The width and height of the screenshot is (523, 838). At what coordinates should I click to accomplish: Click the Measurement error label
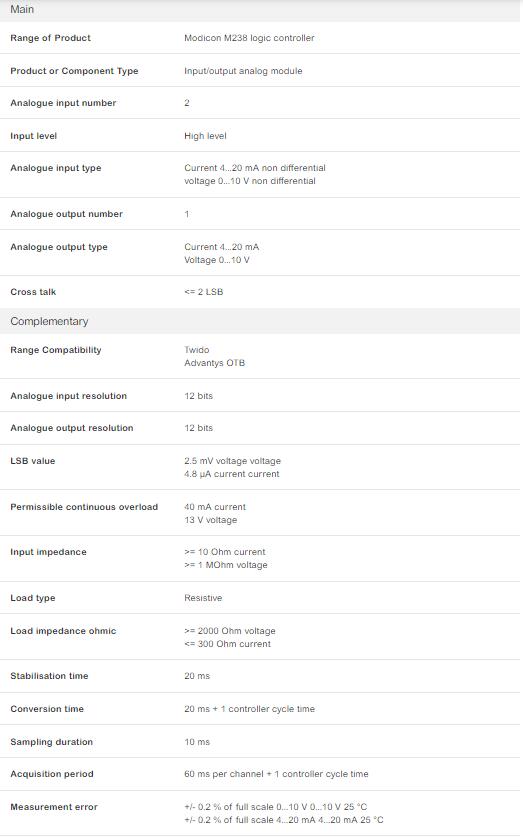tap(54, 807)
